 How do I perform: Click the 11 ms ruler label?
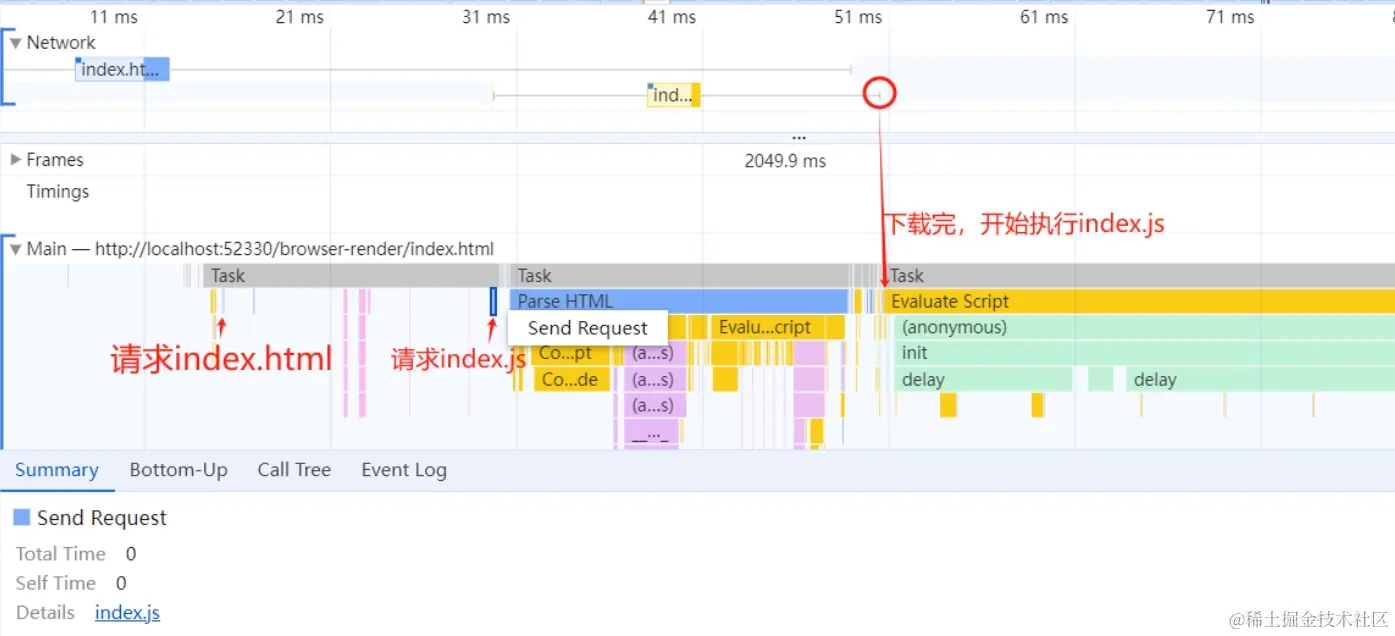click(114, 17)
